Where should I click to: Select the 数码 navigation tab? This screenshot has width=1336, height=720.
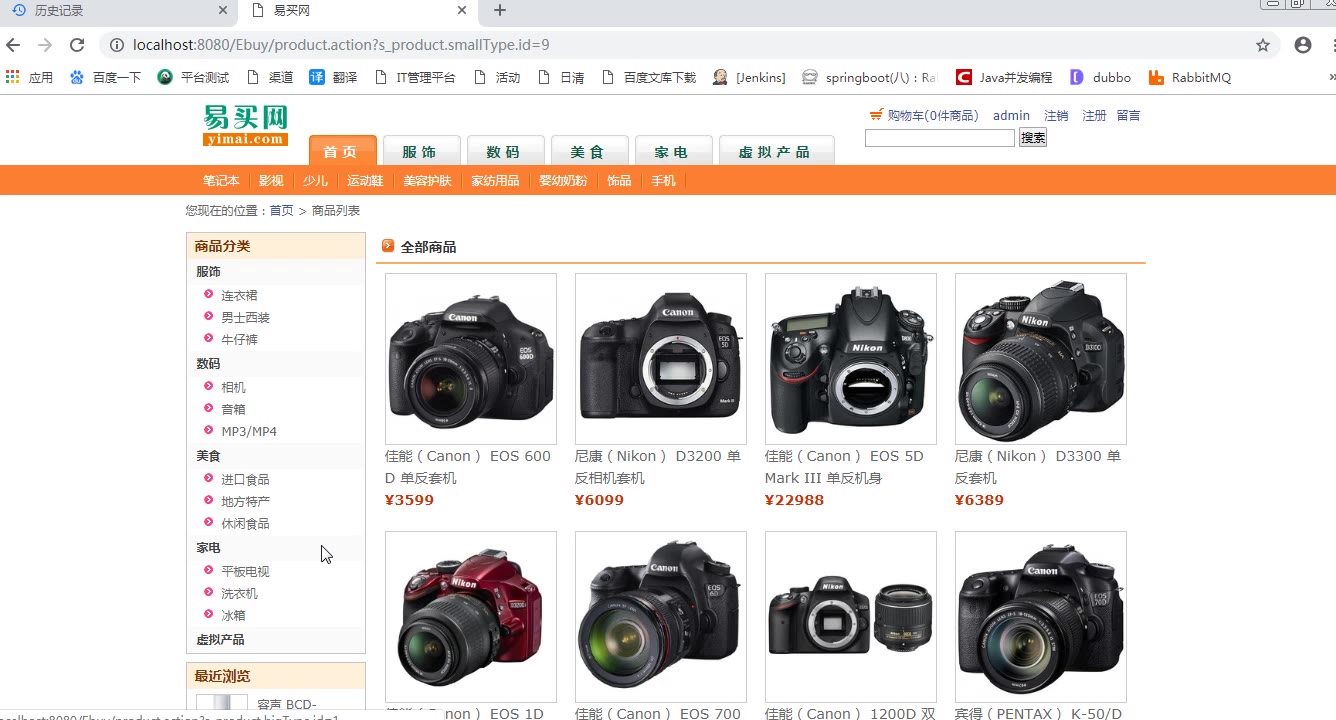tap(504, 150)
